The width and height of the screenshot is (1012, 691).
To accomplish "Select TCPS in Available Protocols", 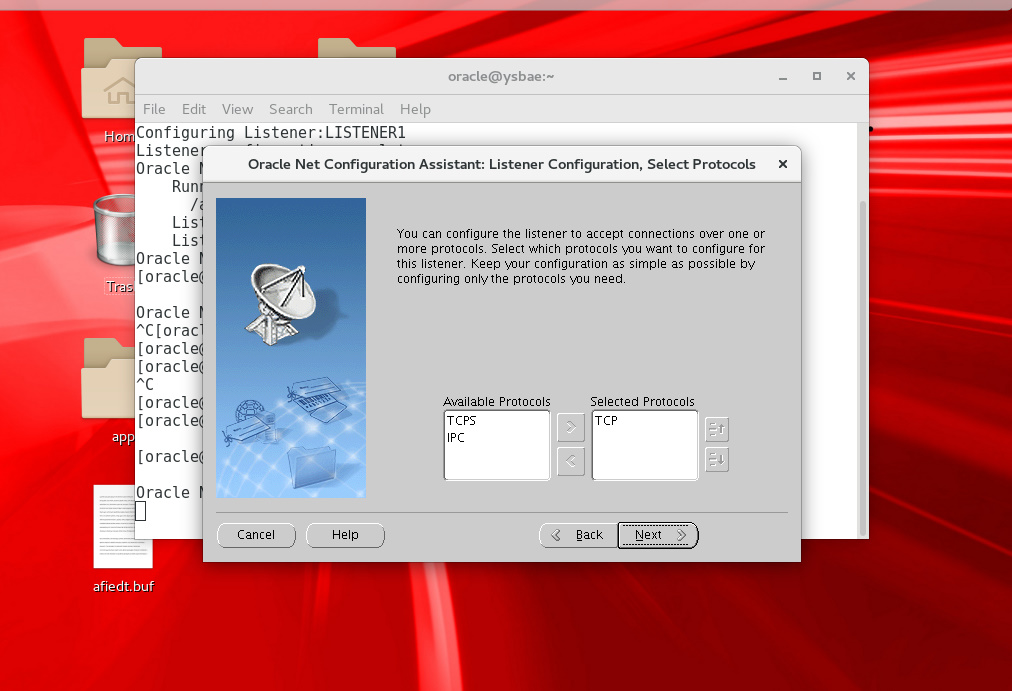I will (461, 421).
